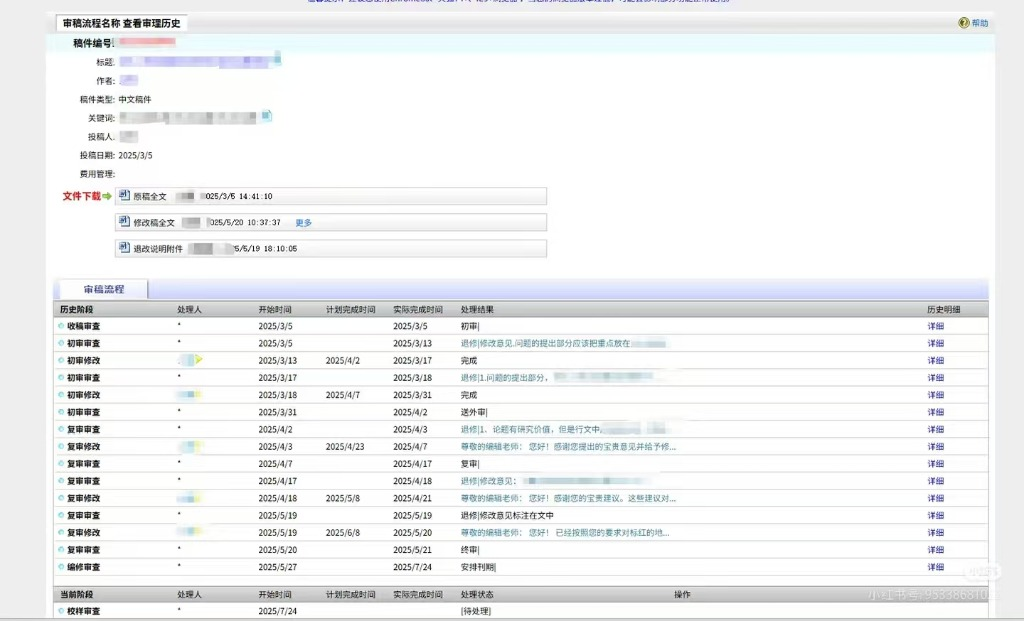
Task: Open 详细 for the 初审修改 row dated 2025/3/13
Action: click(935, 360)
